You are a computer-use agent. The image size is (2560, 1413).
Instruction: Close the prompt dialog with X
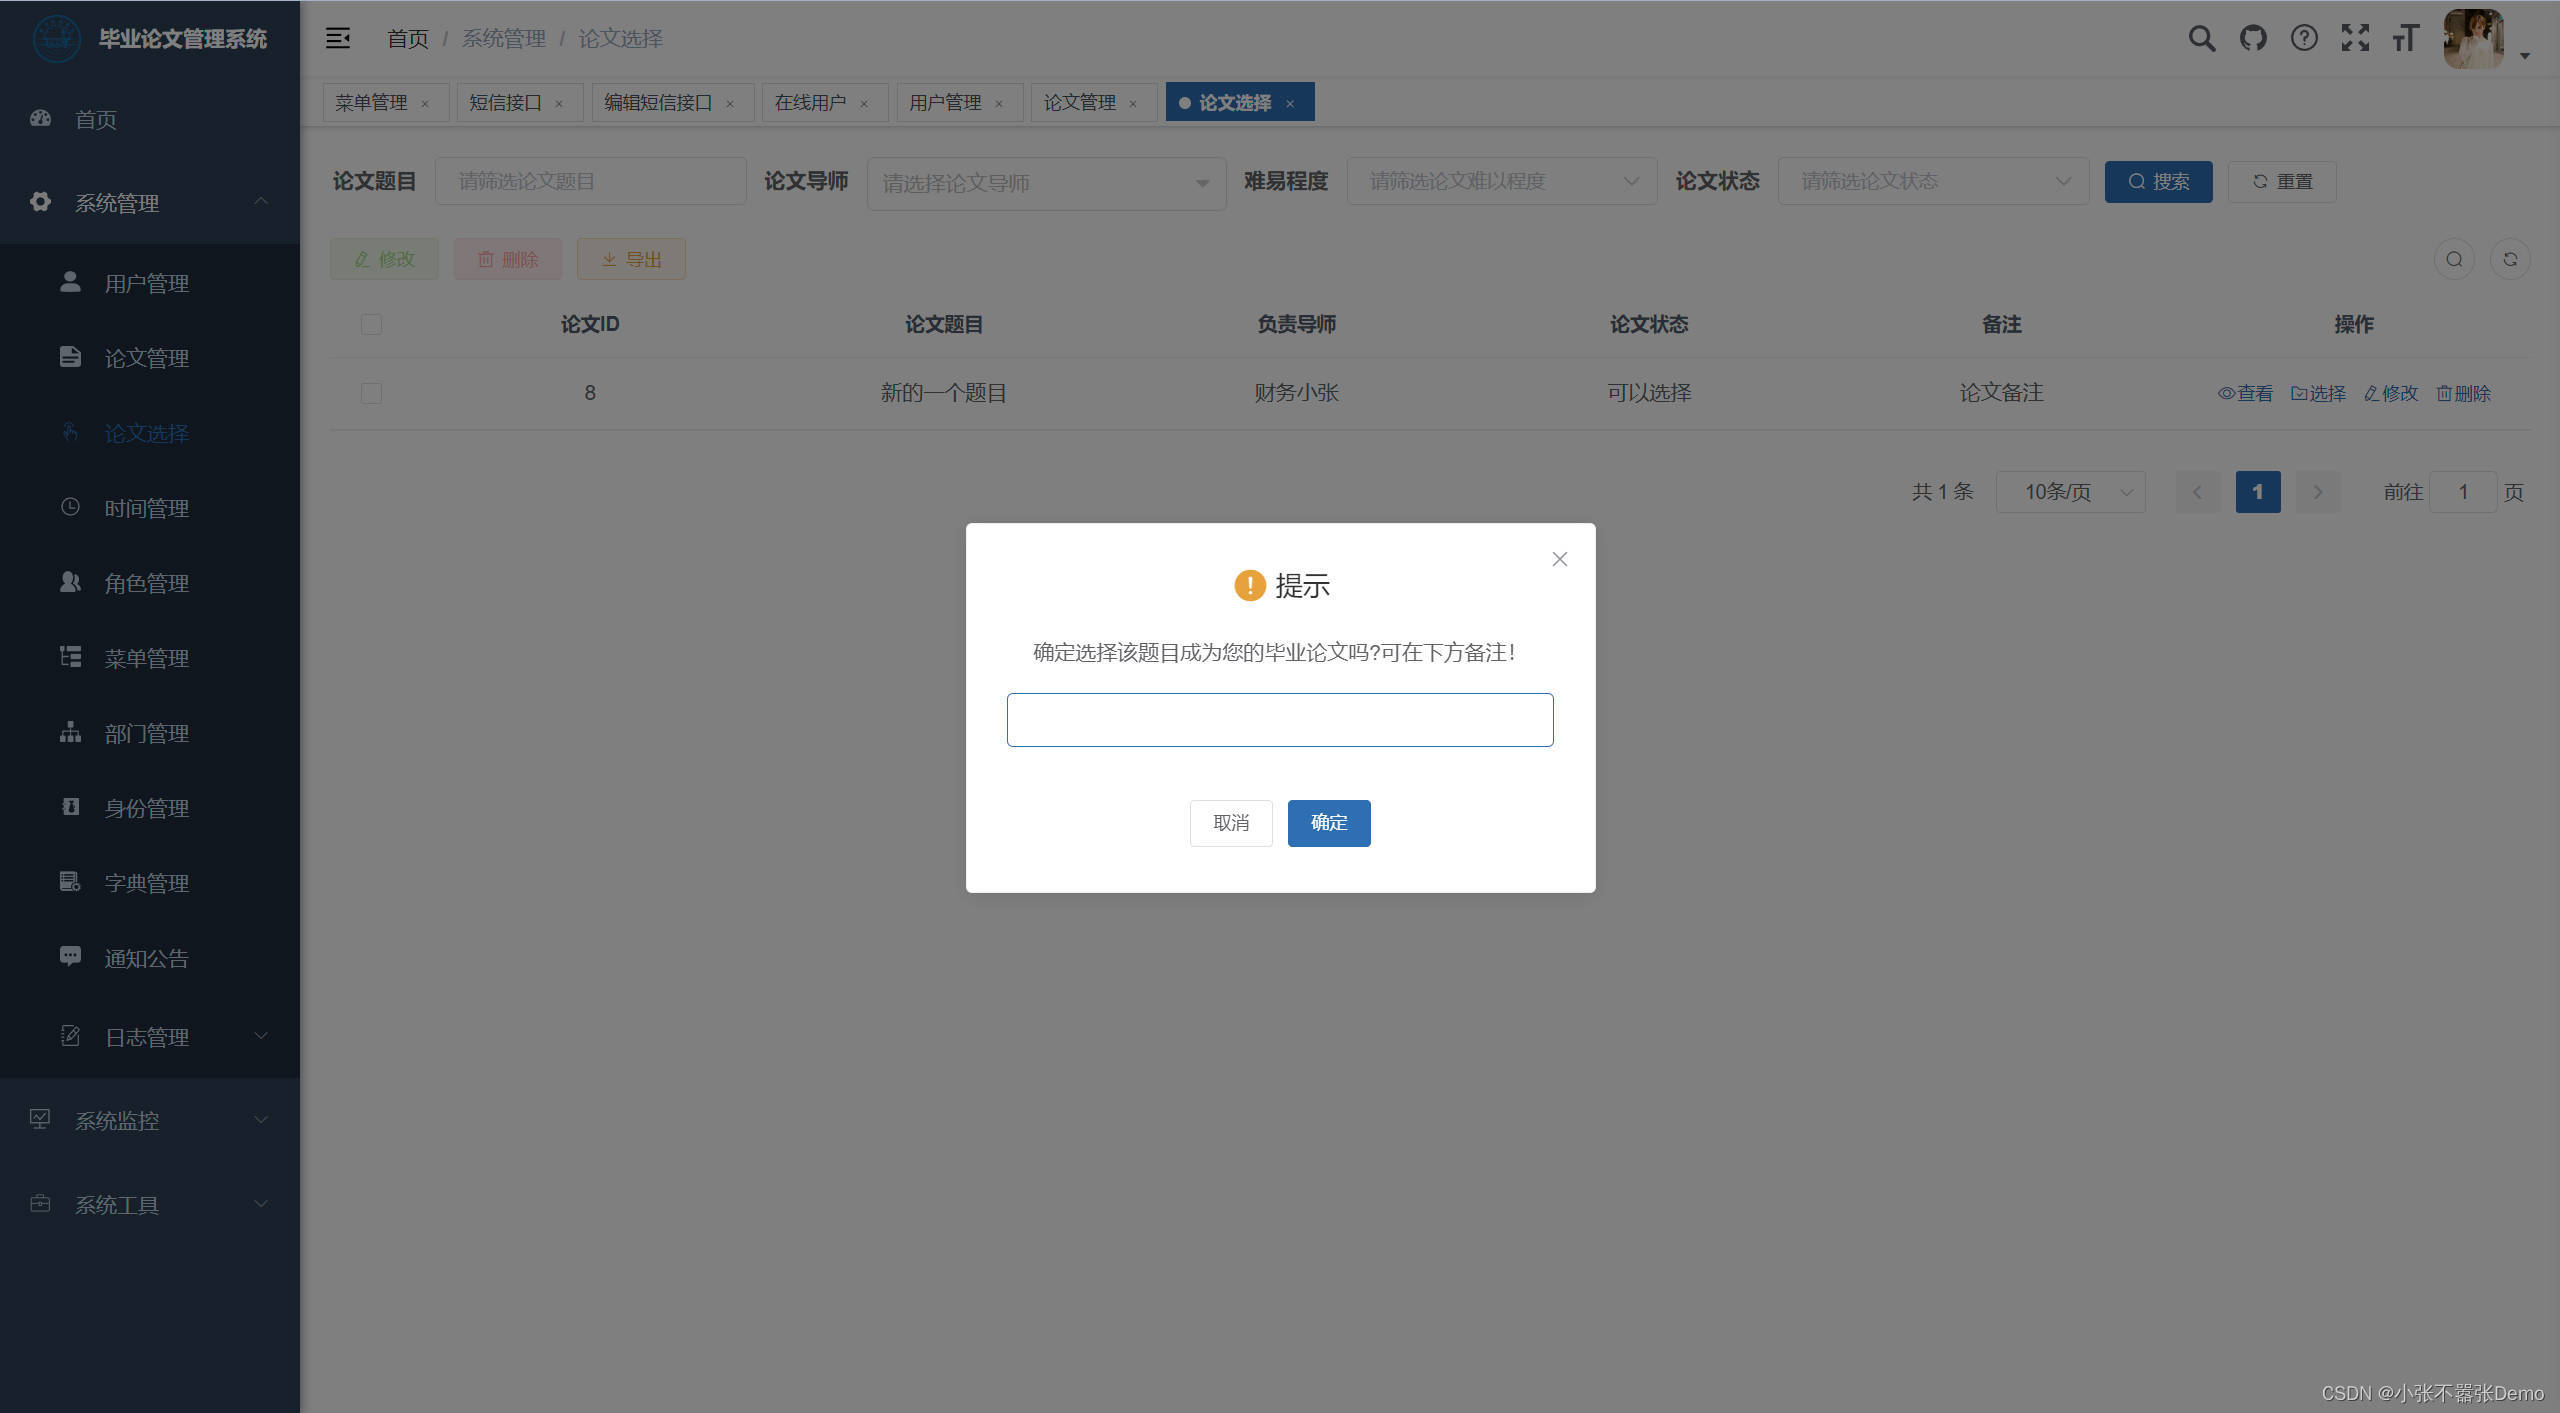(x=1559, y=559)
